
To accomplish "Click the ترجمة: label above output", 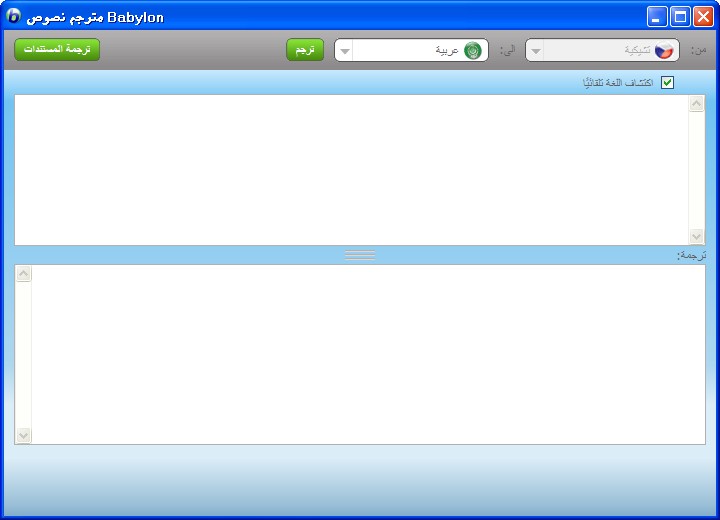I will [692, 255].
